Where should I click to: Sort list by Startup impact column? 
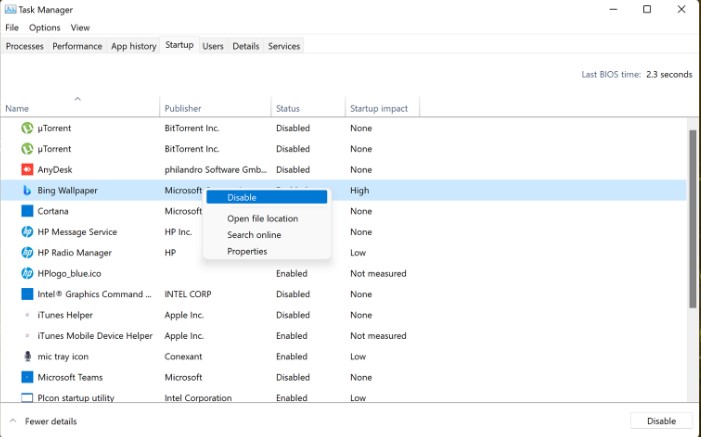coord(379,108)
